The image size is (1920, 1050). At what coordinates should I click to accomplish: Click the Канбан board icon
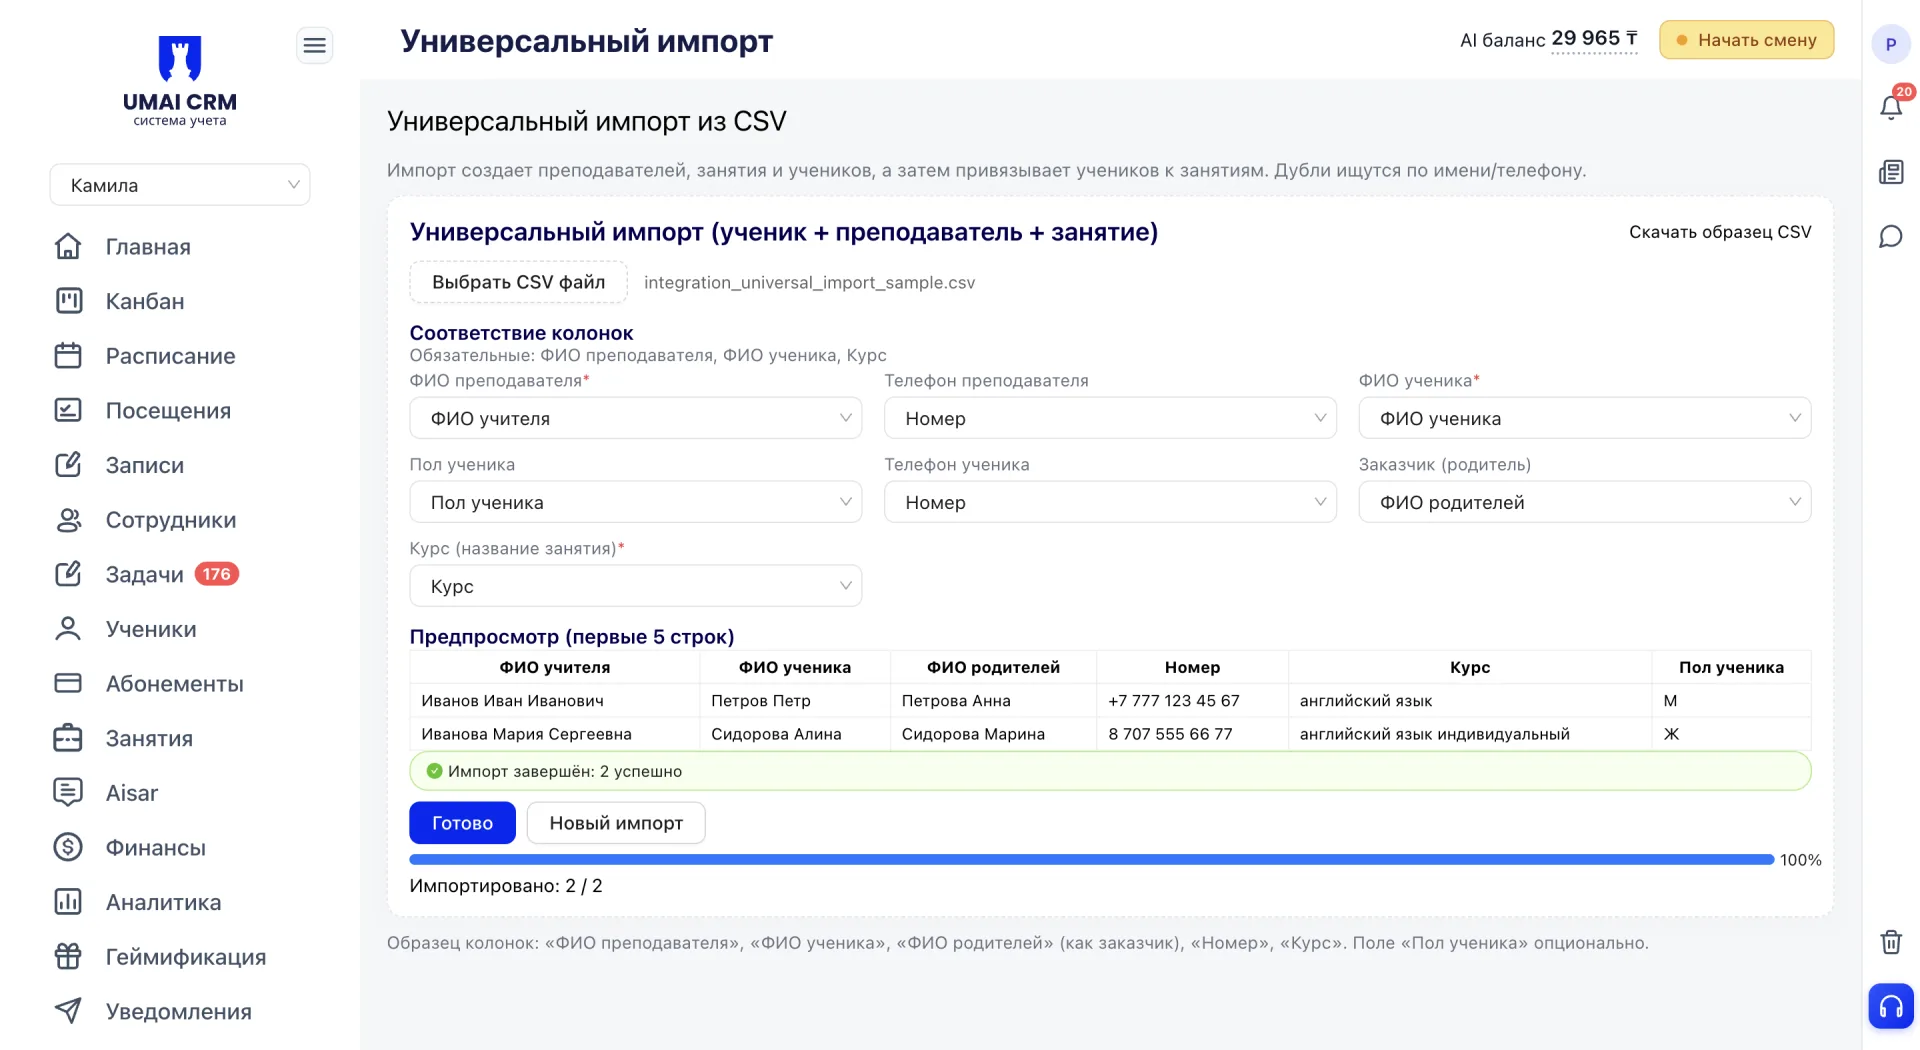coord(68,301)
